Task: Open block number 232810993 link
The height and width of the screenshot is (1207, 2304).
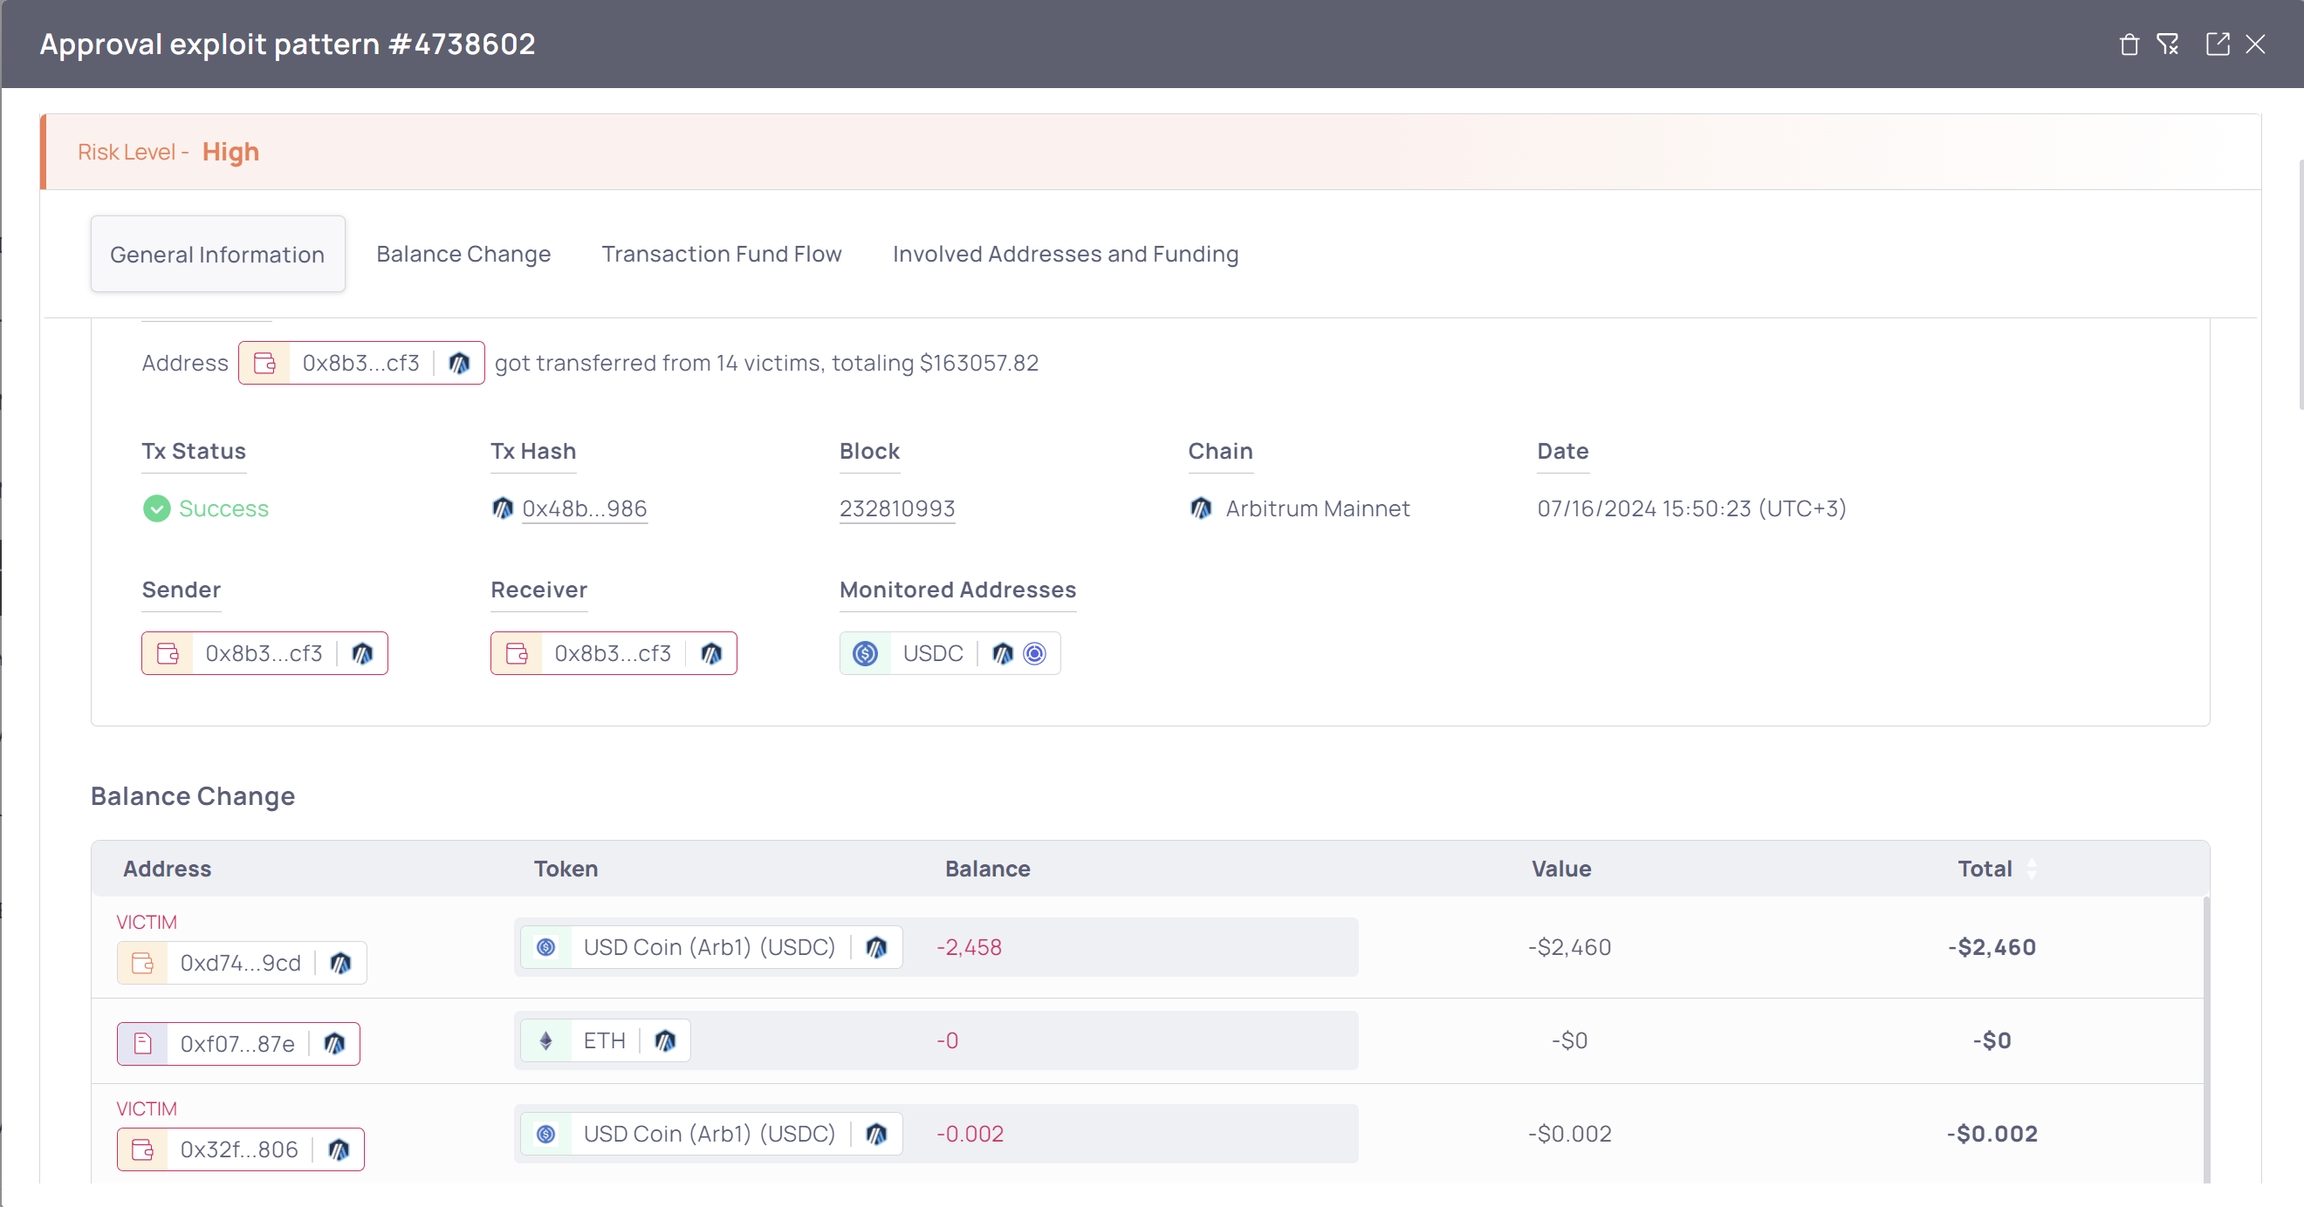Action: (x=896, y=509)
